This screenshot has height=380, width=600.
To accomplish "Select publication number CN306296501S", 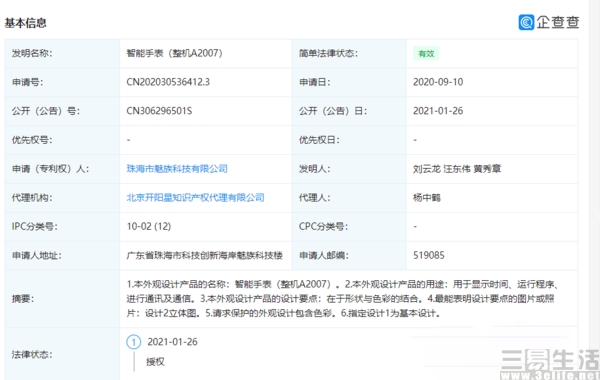I will point(159,111).
